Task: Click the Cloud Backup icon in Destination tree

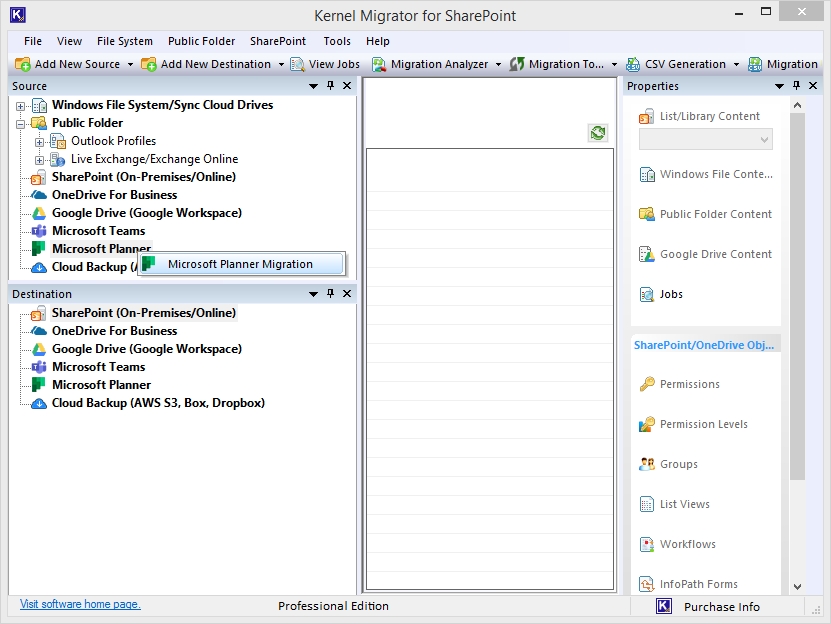Action: [x=39, y=403]
